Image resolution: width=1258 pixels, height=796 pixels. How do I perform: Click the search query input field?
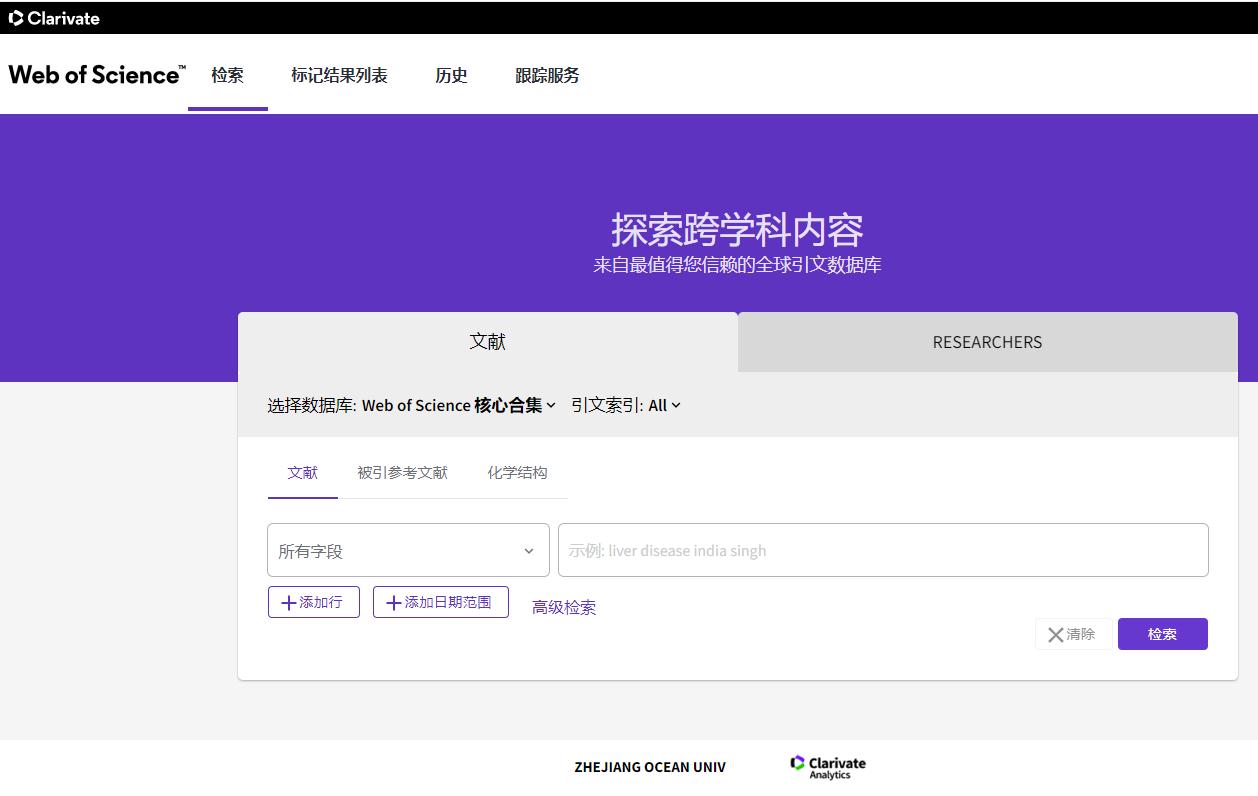click(x=883, y=550)
